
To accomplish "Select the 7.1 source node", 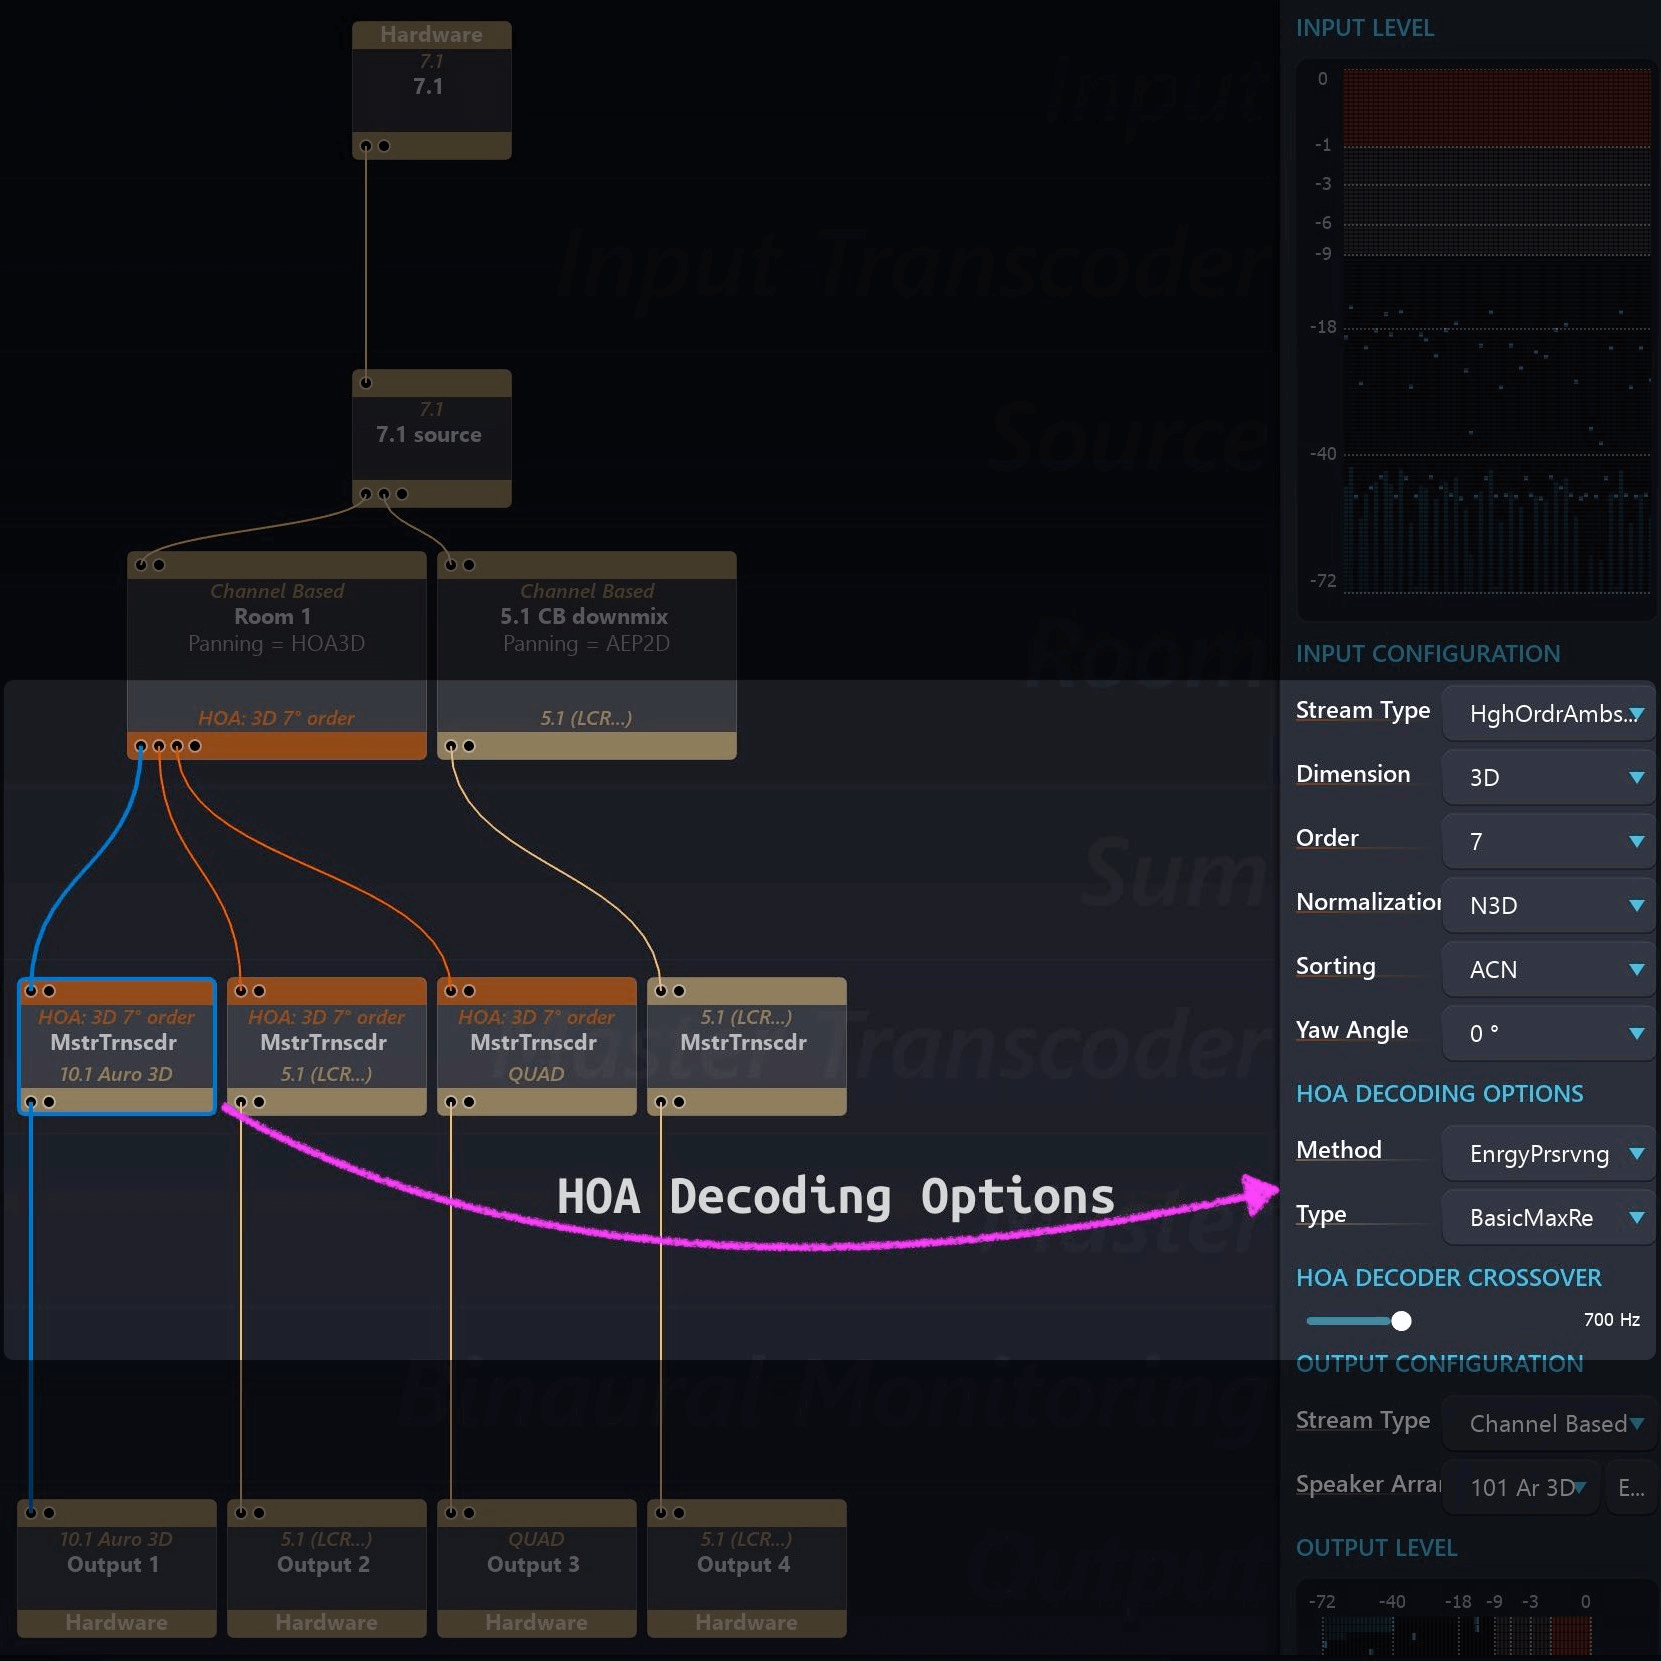I will [x=431, y=436].
